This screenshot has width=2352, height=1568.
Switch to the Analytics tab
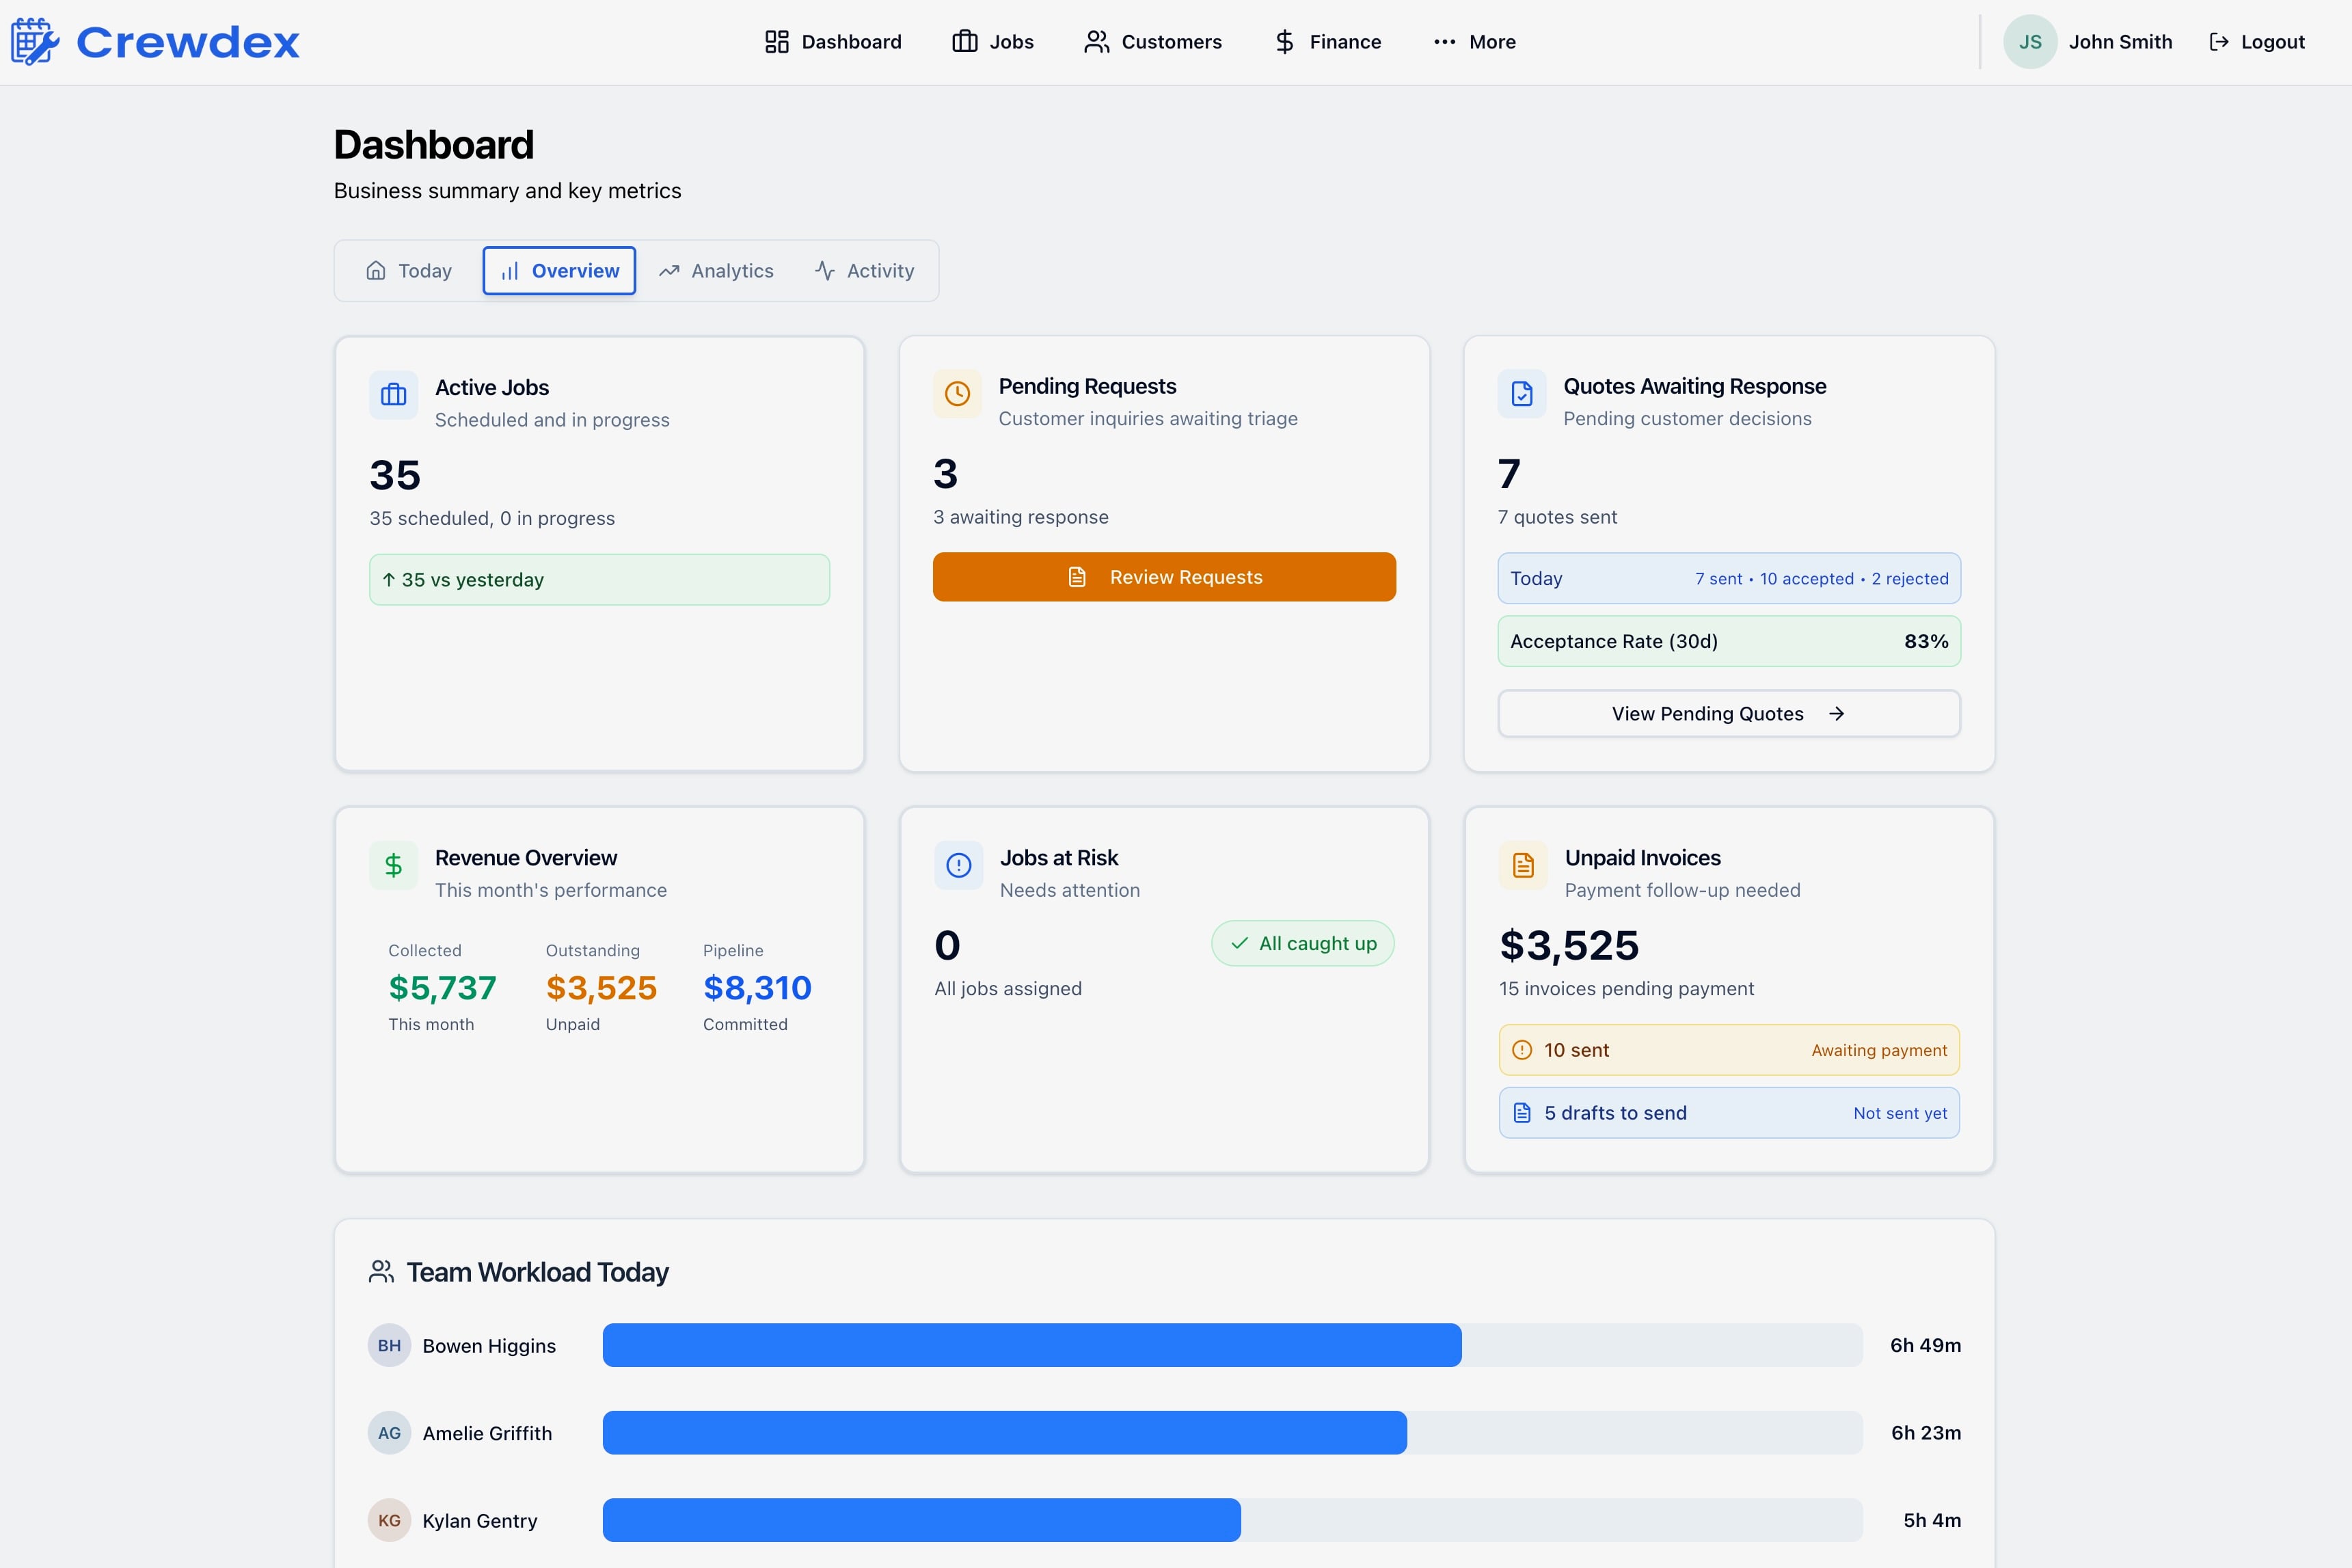click(716, 271)
